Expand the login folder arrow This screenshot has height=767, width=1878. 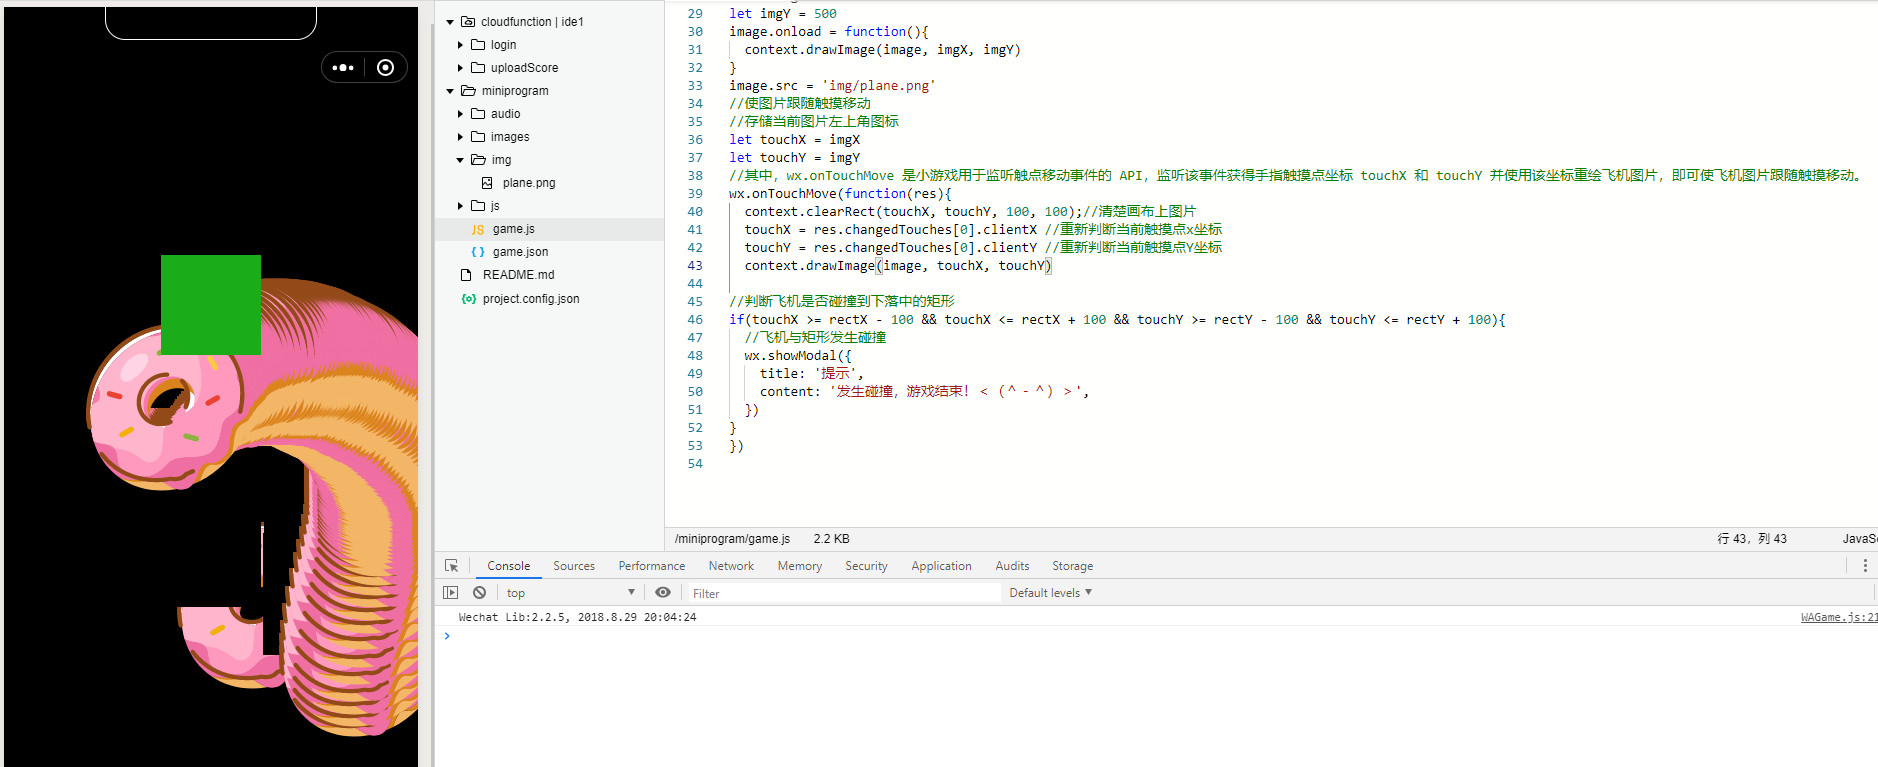coord(460,45)
